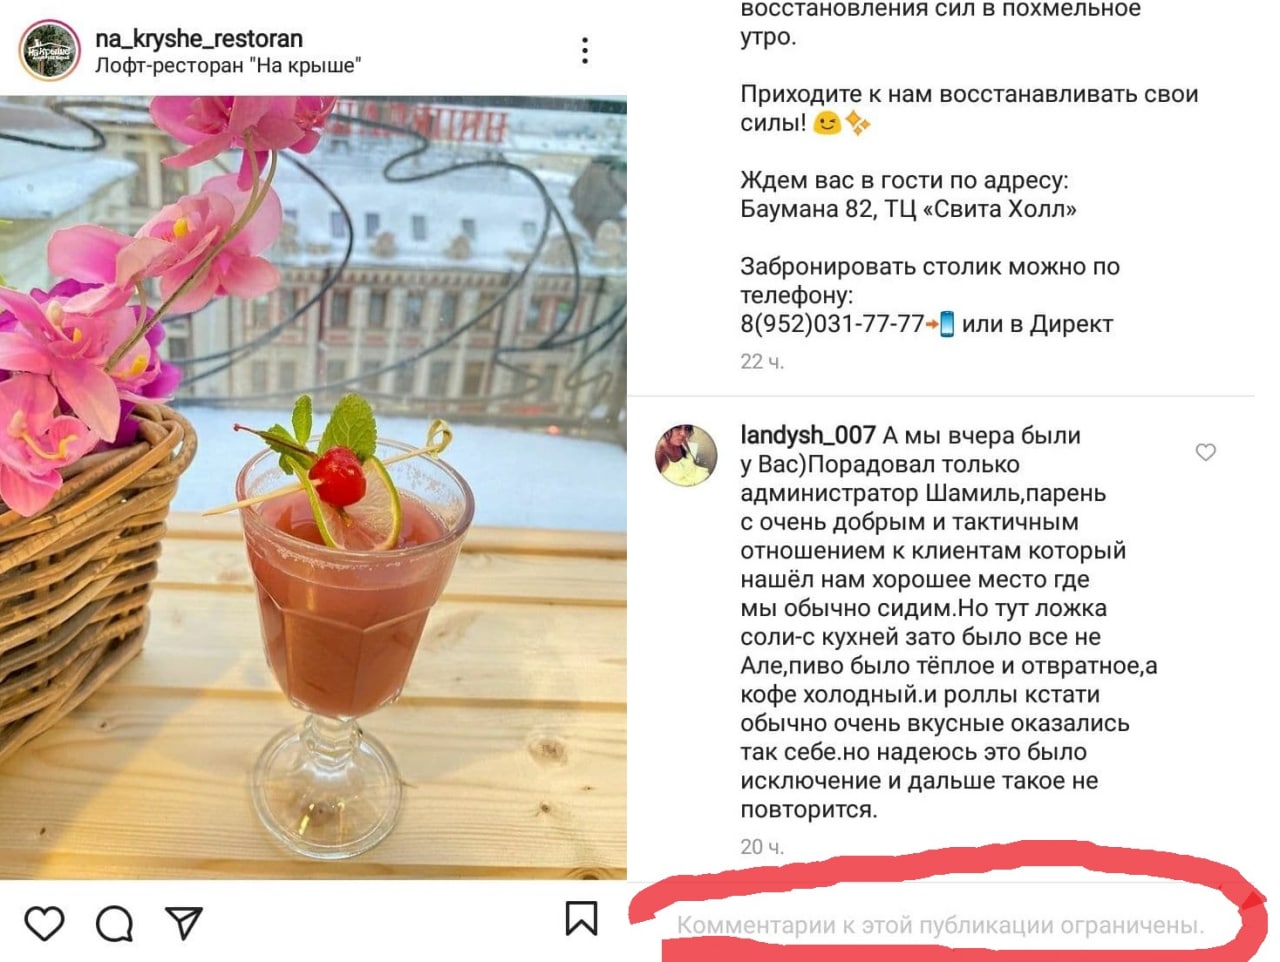Click the winking emoji in the caption
This screenshot has height=962, width=1280.
tap(826, 123)
